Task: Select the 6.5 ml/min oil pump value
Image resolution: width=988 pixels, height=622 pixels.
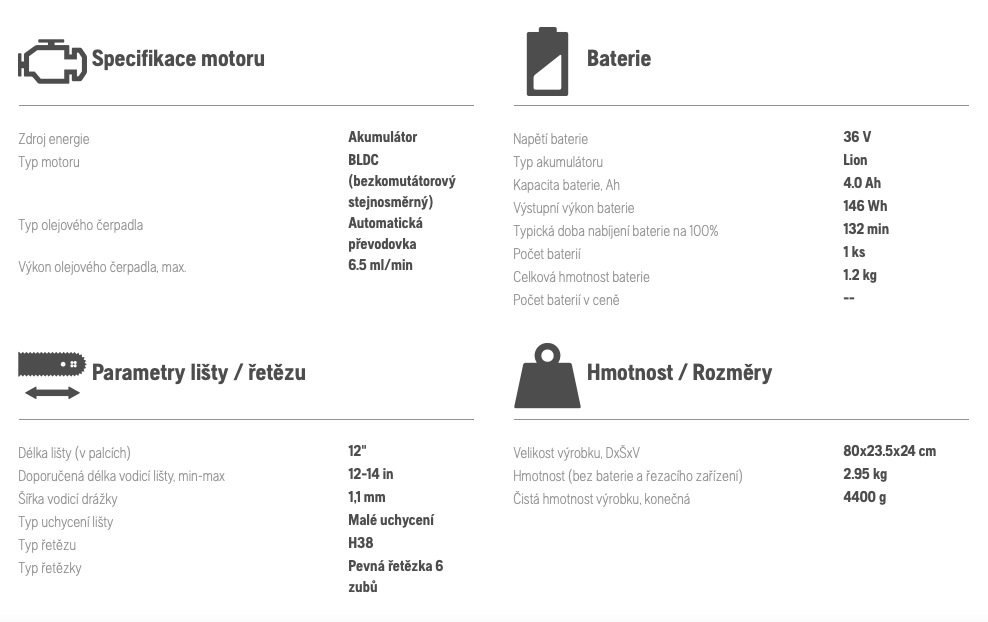Action: [x=381, y=265]
